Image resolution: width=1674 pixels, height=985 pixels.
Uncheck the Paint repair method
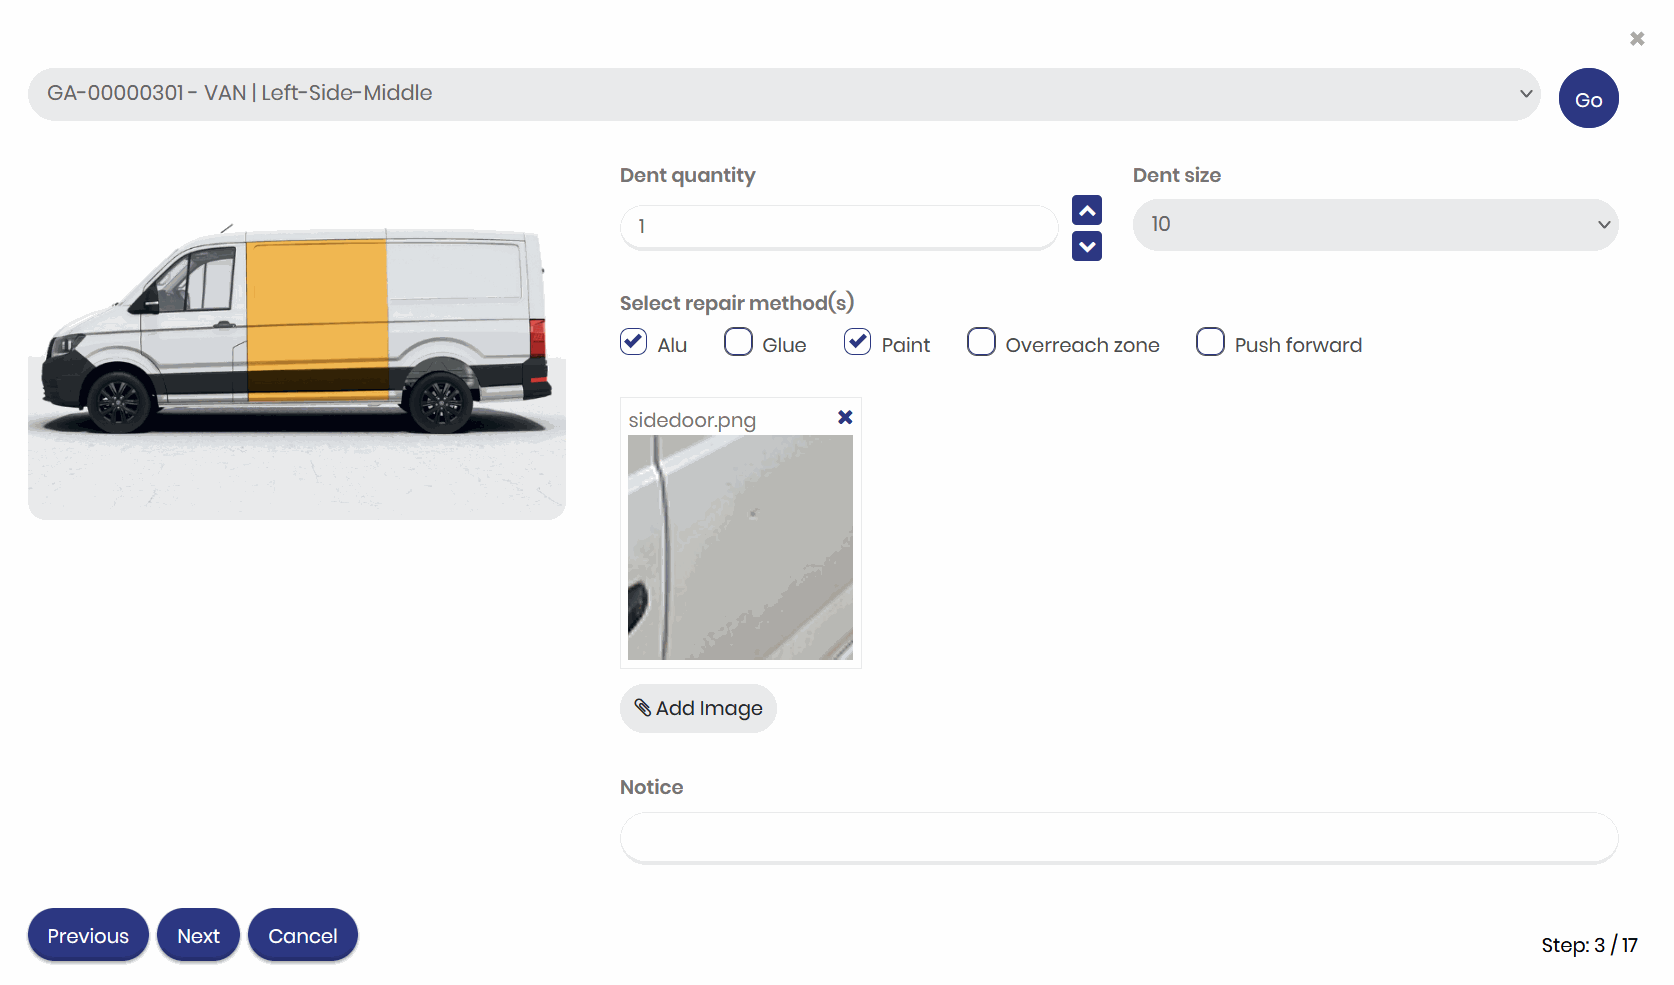pyautogui.click(x=858, y=342)
